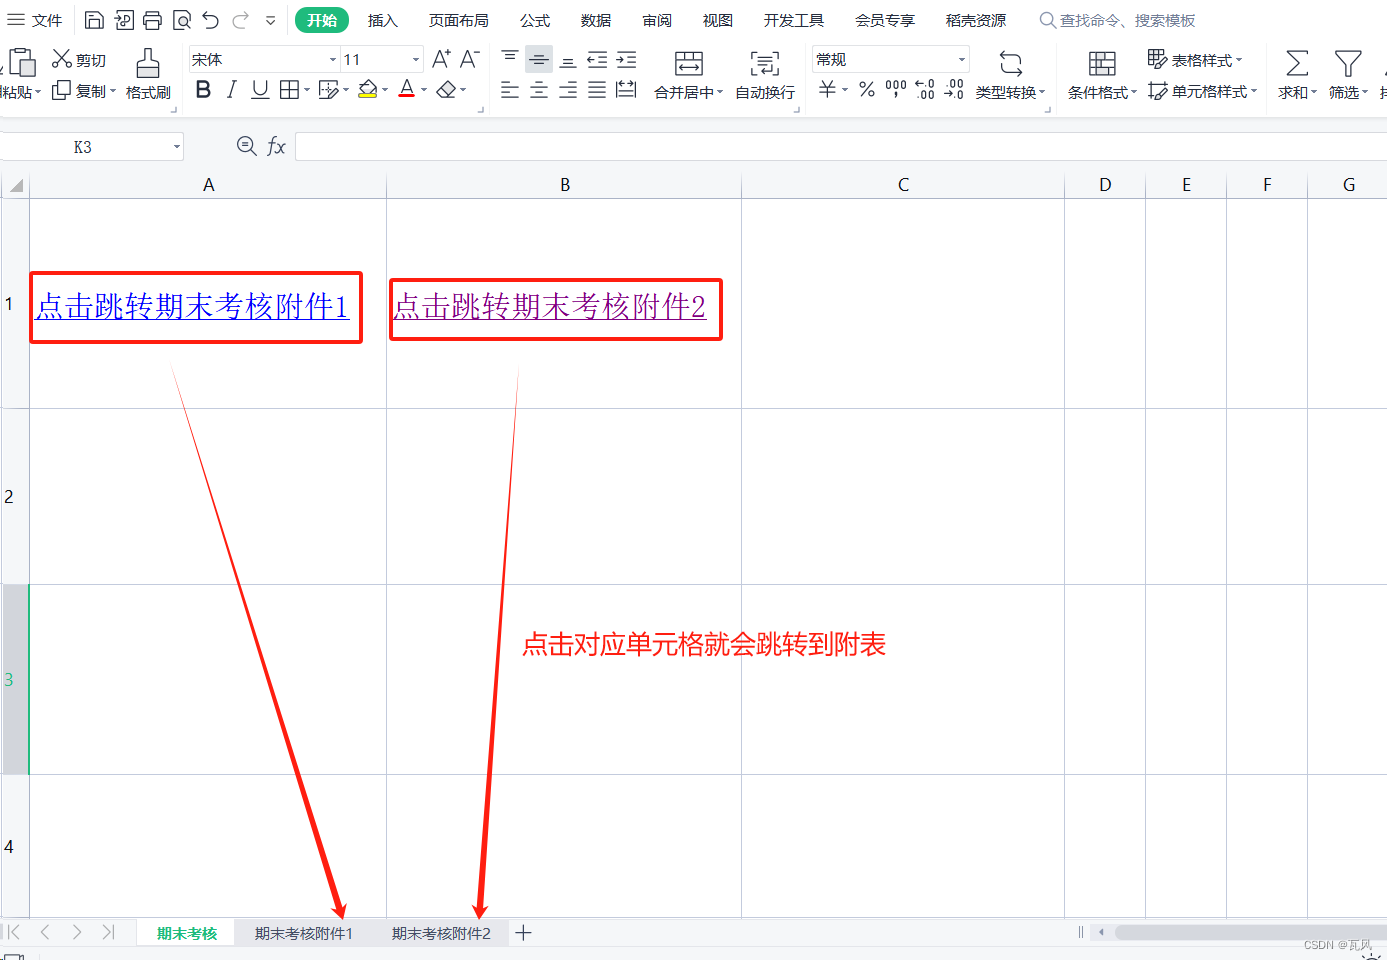This screenshot has width=1387, height=960.
Task: Click the 剪切 (Cut) scissors icon
Action: coord(62,59)
